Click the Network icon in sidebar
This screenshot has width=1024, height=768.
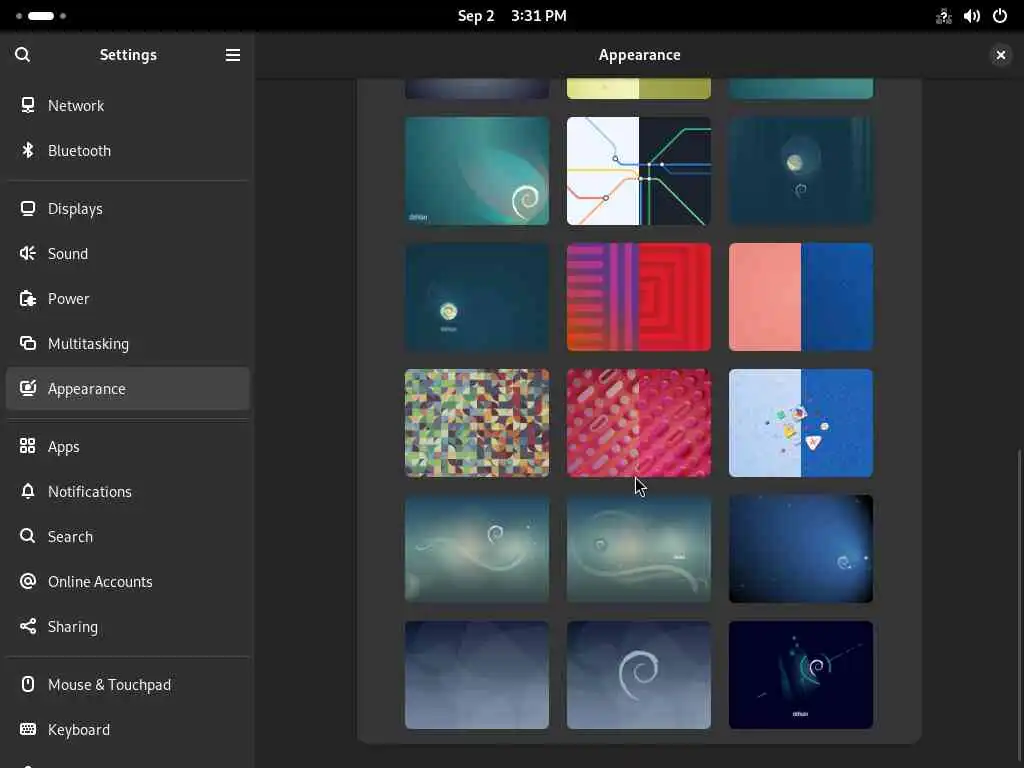[x=27, y=105]
